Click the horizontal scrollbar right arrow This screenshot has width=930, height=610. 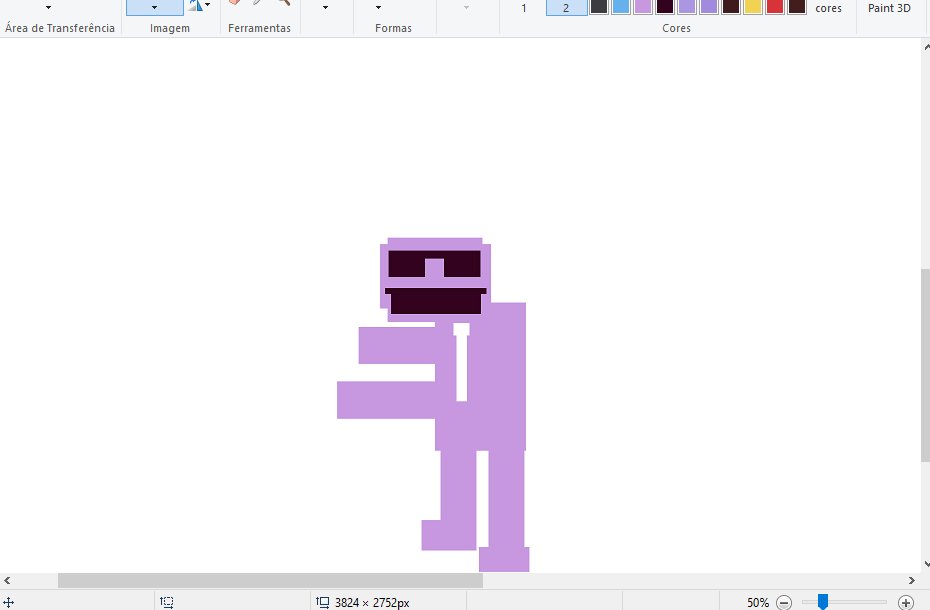tap(912, 580)
